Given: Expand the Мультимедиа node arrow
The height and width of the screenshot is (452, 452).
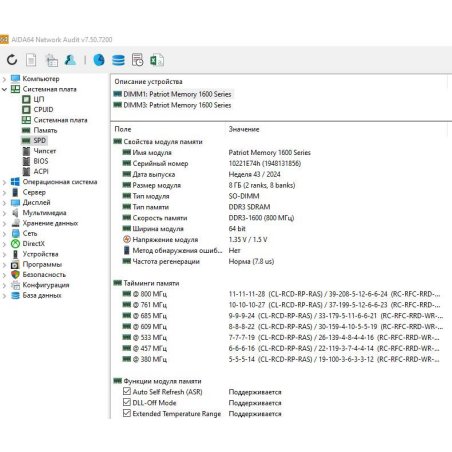Looking at the screenshot, I should (4, 213).
